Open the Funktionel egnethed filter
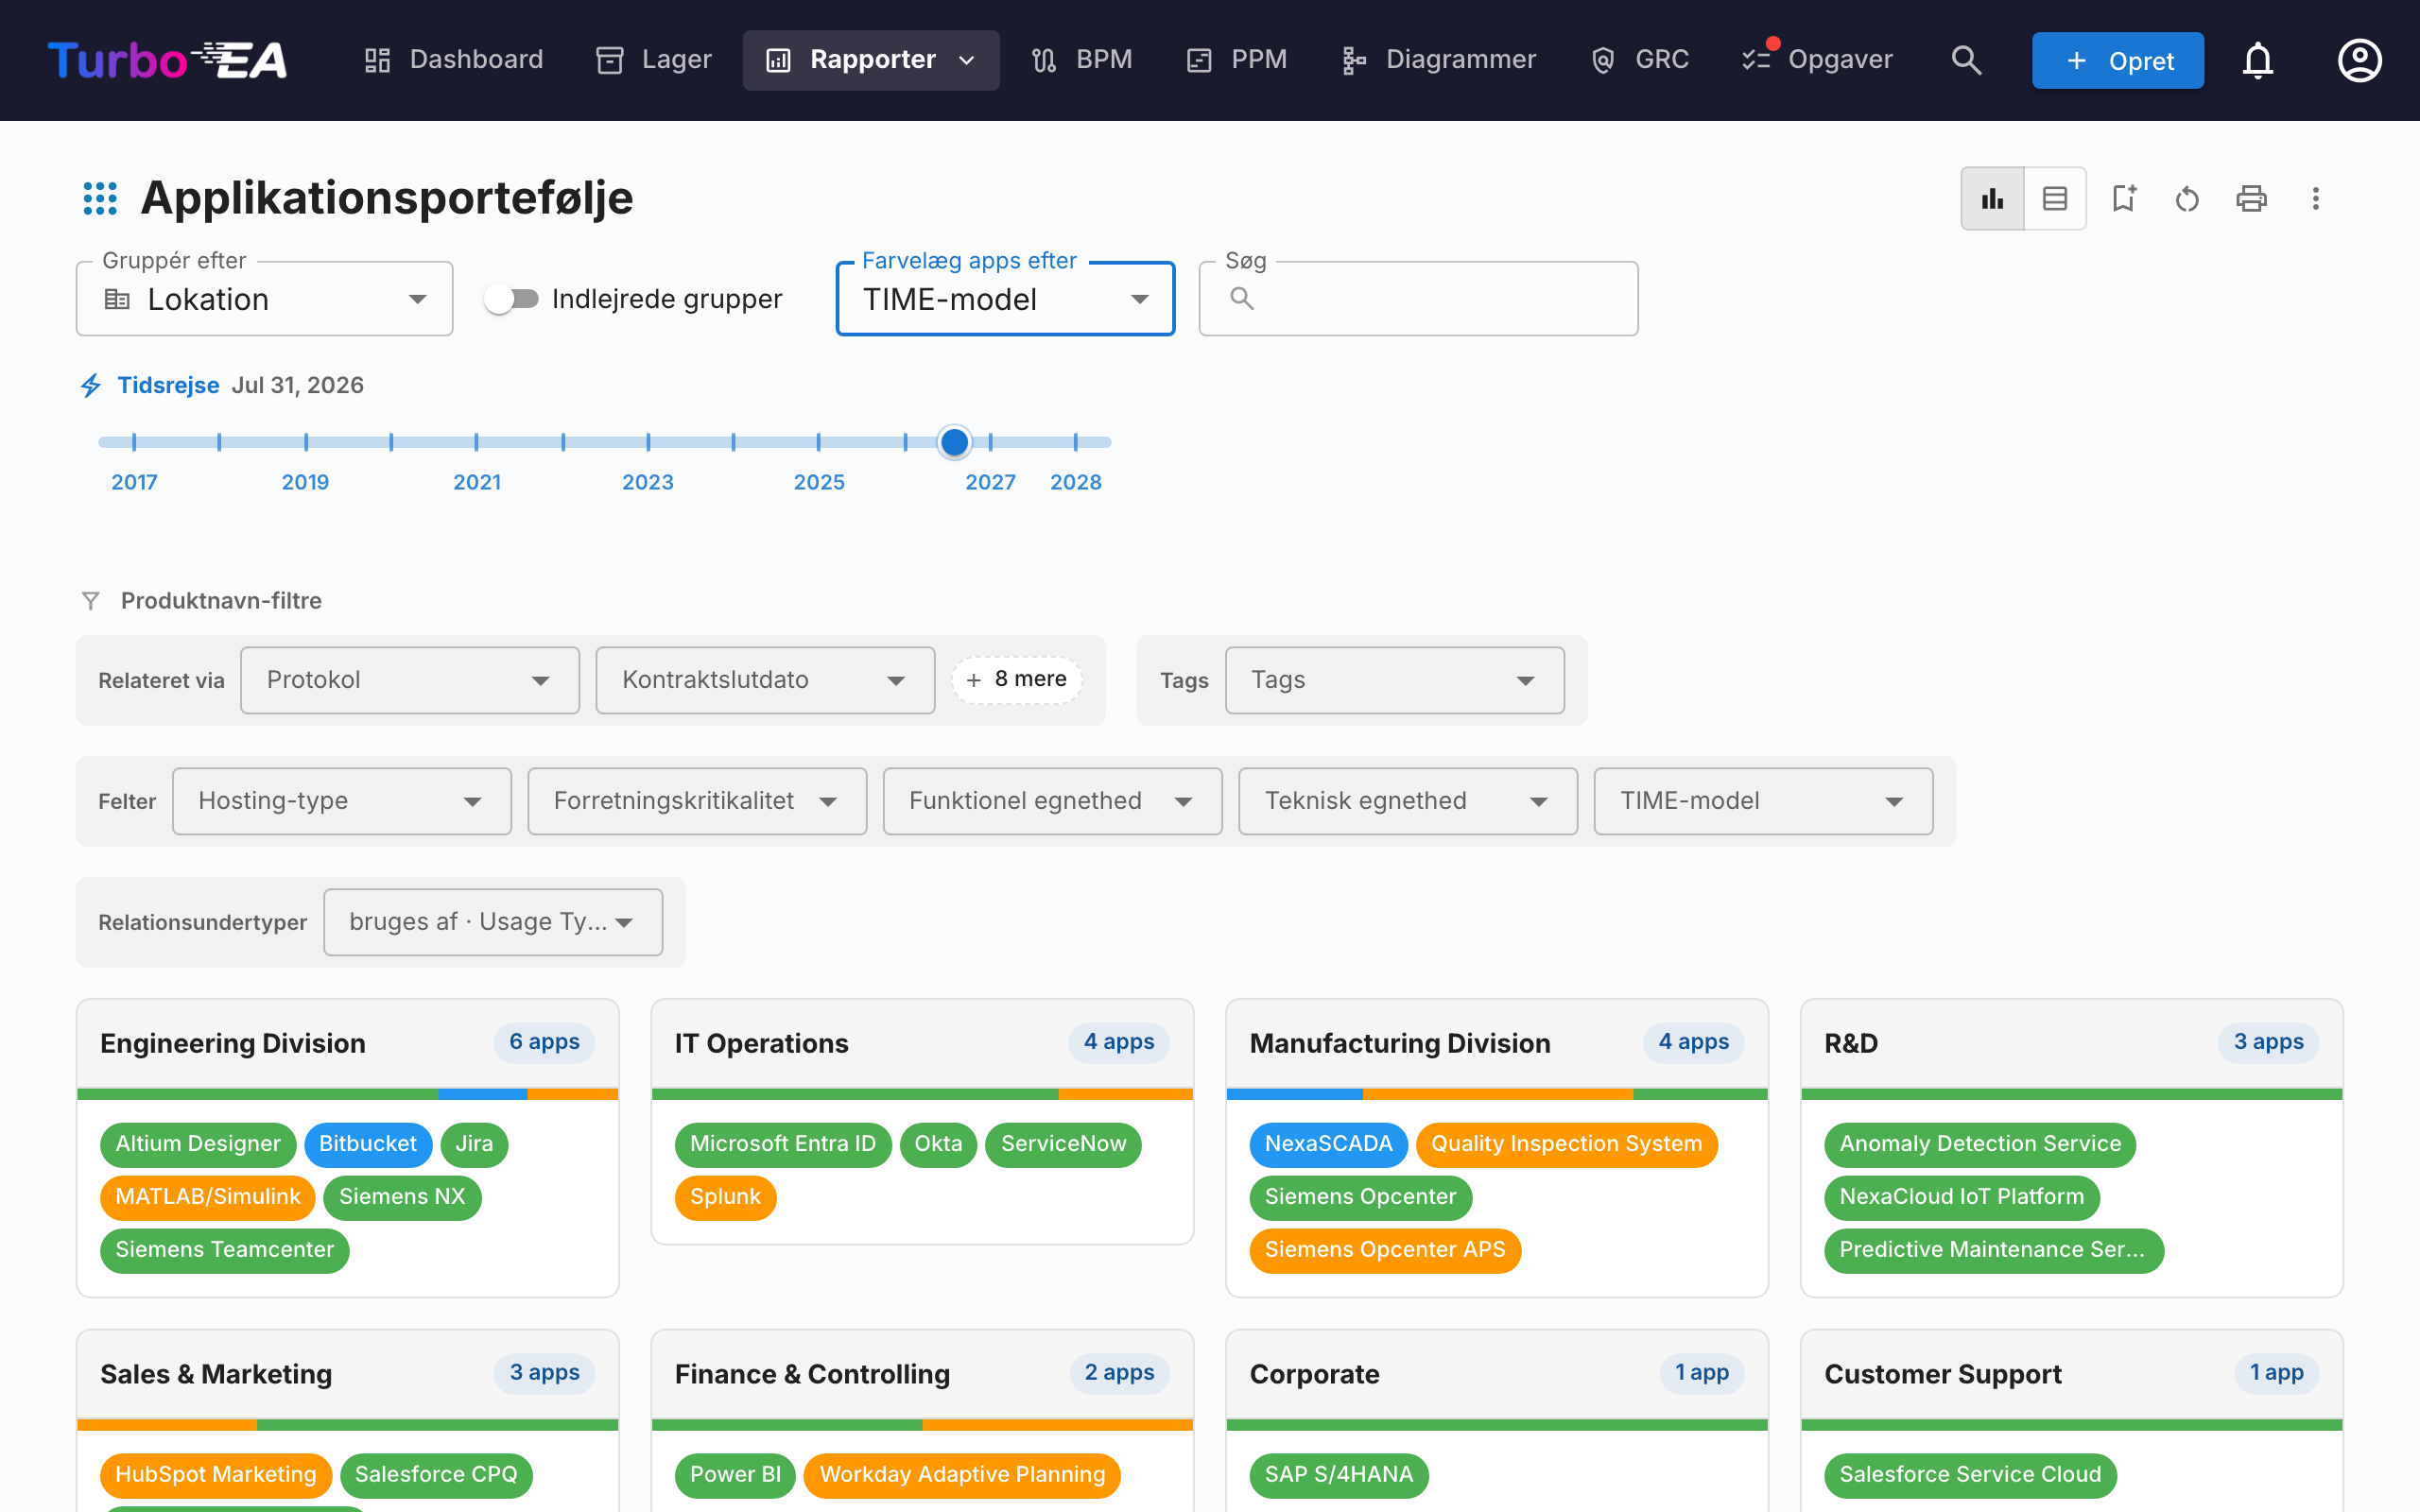Viewport: 2420px width, 1512px height. (1053, 801)
